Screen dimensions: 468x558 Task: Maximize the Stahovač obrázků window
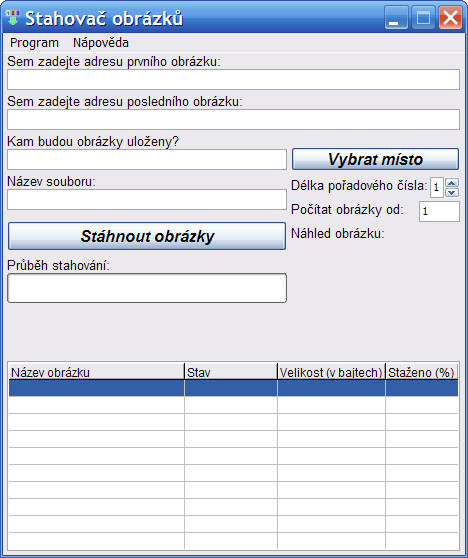[x=423, y=18]
